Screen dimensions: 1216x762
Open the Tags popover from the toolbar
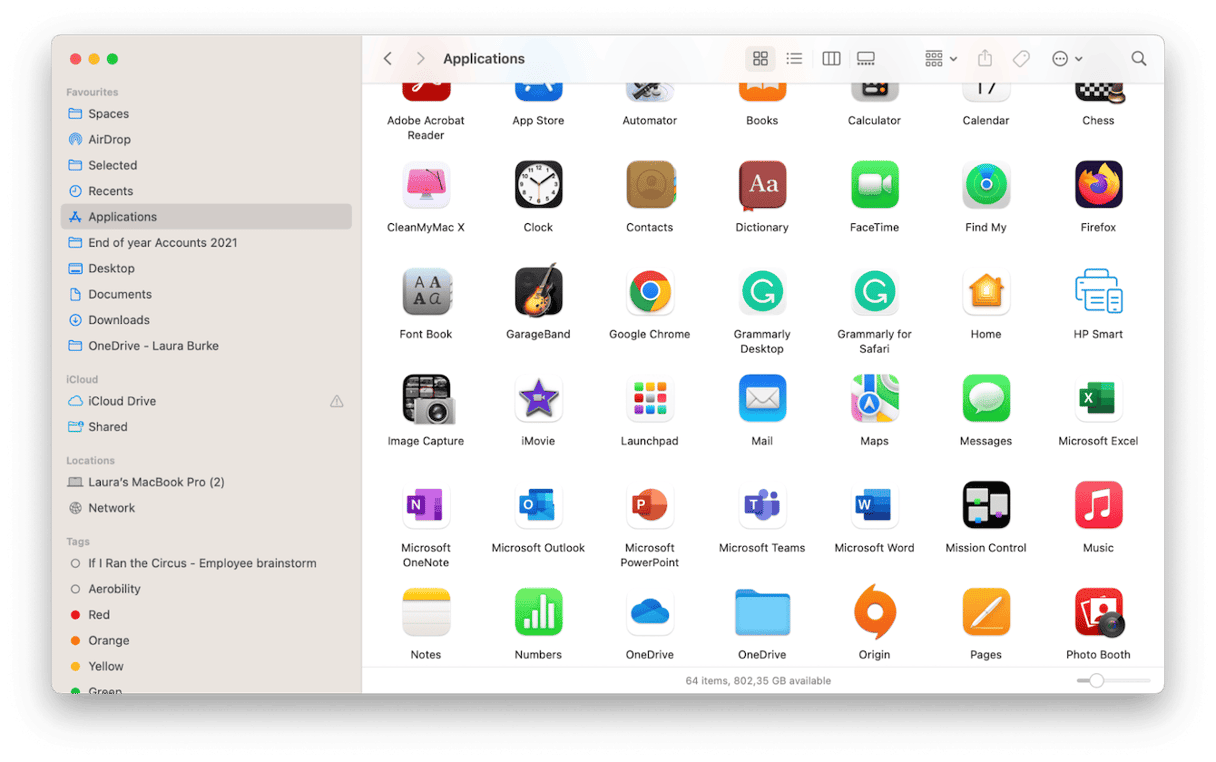click(1021, 58)
